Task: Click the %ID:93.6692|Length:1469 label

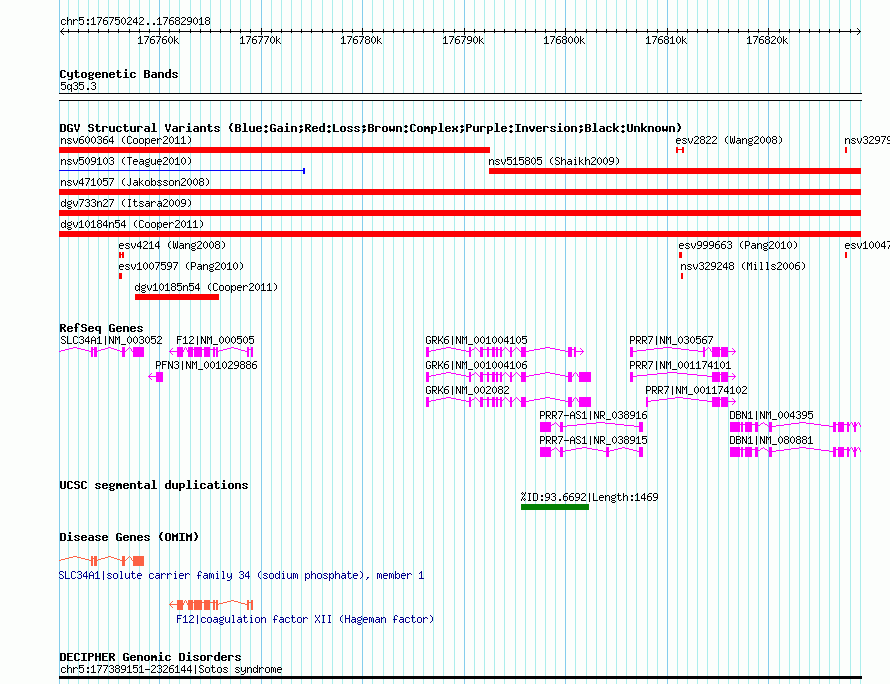Action: click(x=589, y=497)
